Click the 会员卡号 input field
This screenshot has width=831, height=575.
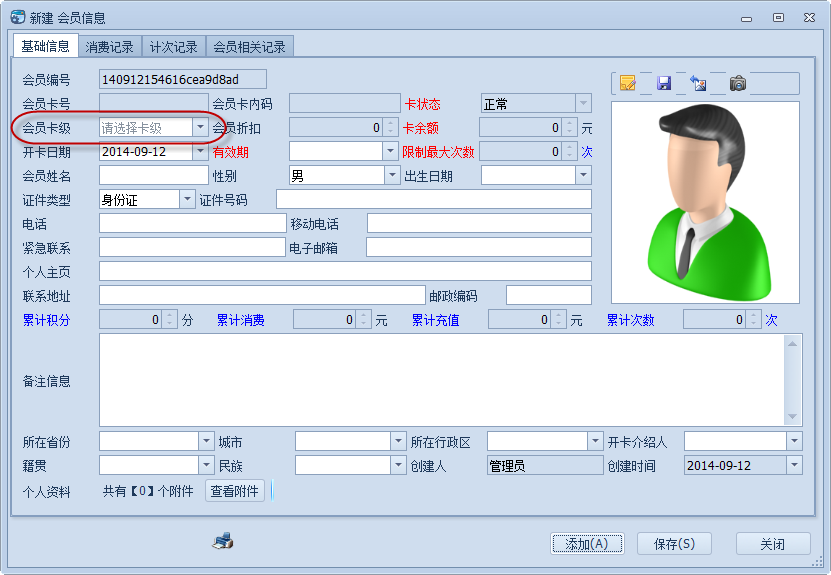[154, 103]
